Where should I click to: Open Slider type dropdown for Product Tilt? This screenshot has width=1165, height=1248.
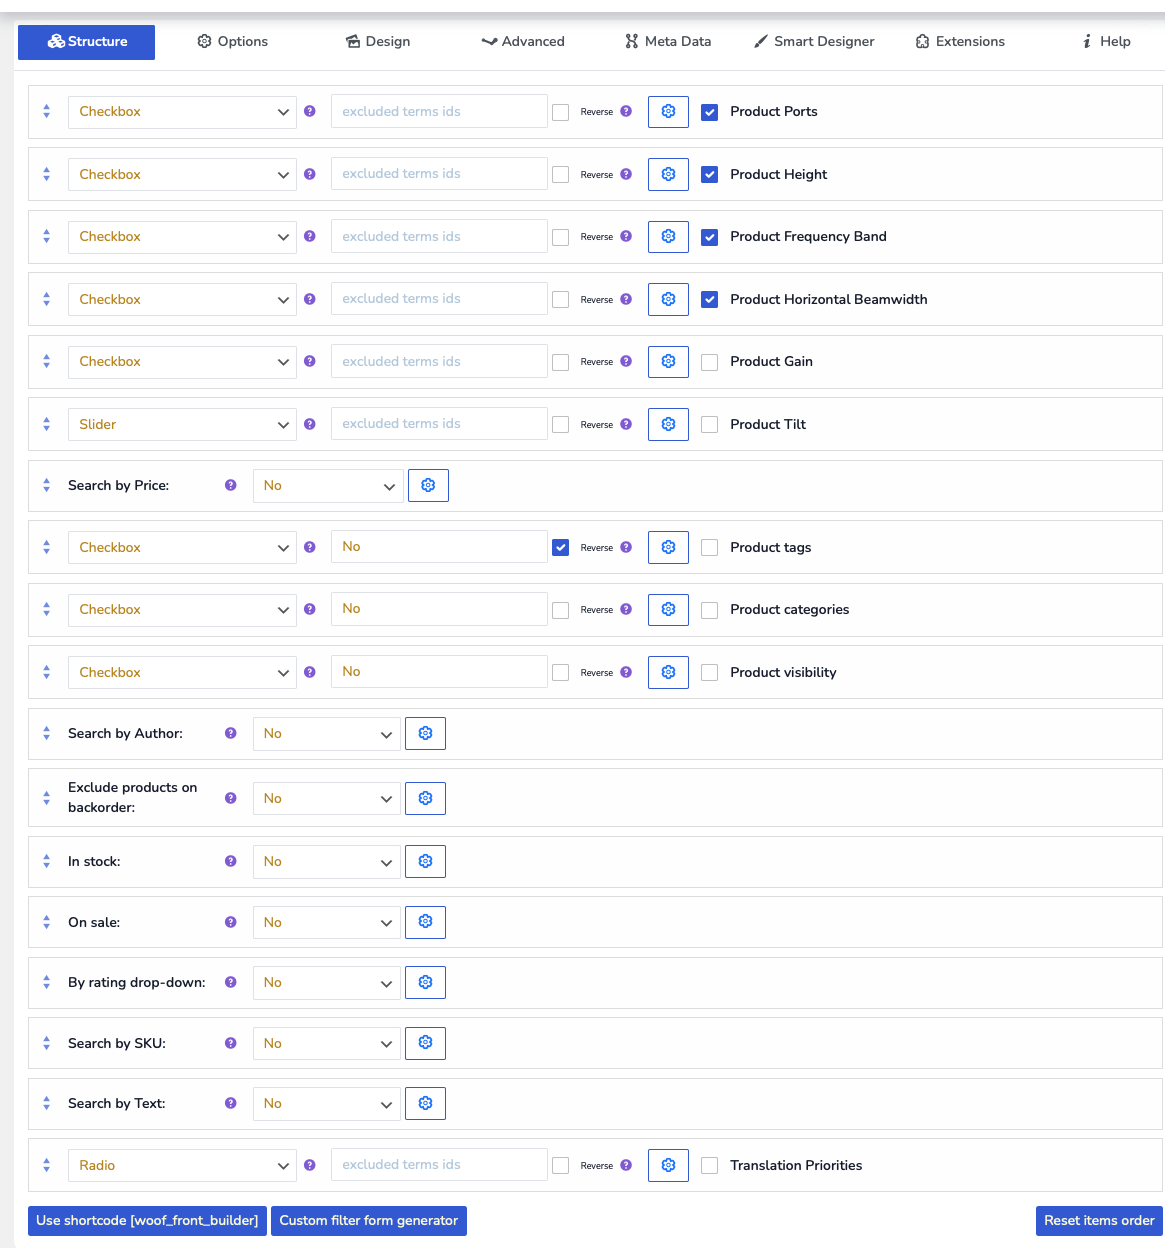(x=182, y=425)
